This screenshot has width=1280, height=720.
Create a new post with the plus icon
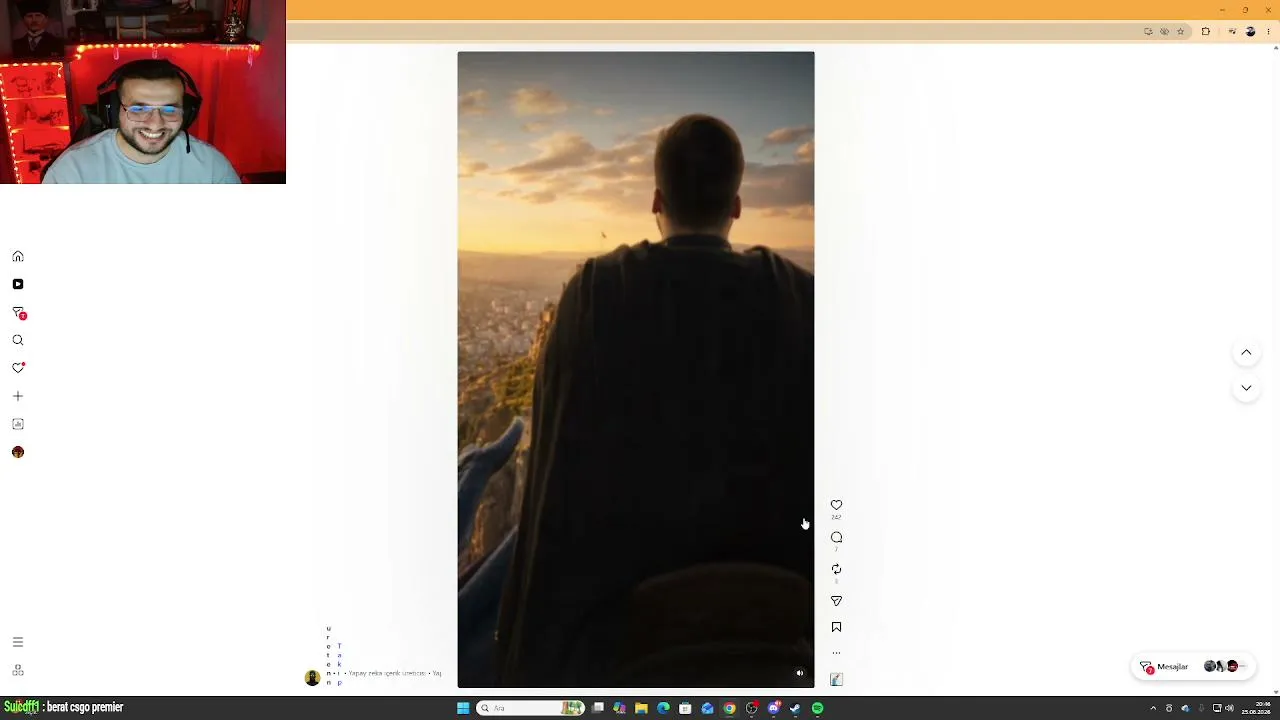pyautogui.click(x=18, y=396)
